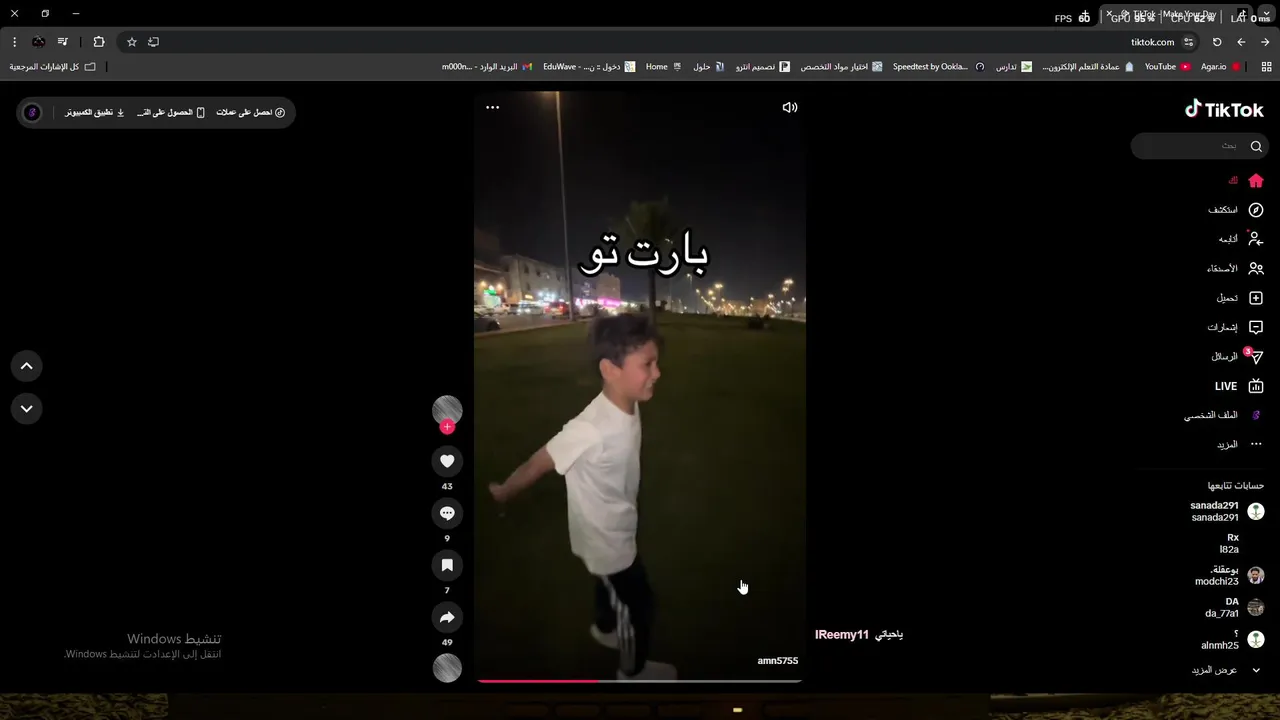The width and height of the screenshot is (1280, 720).
Task: Open the YouTube bookmark
Action: click(1167, 67)
